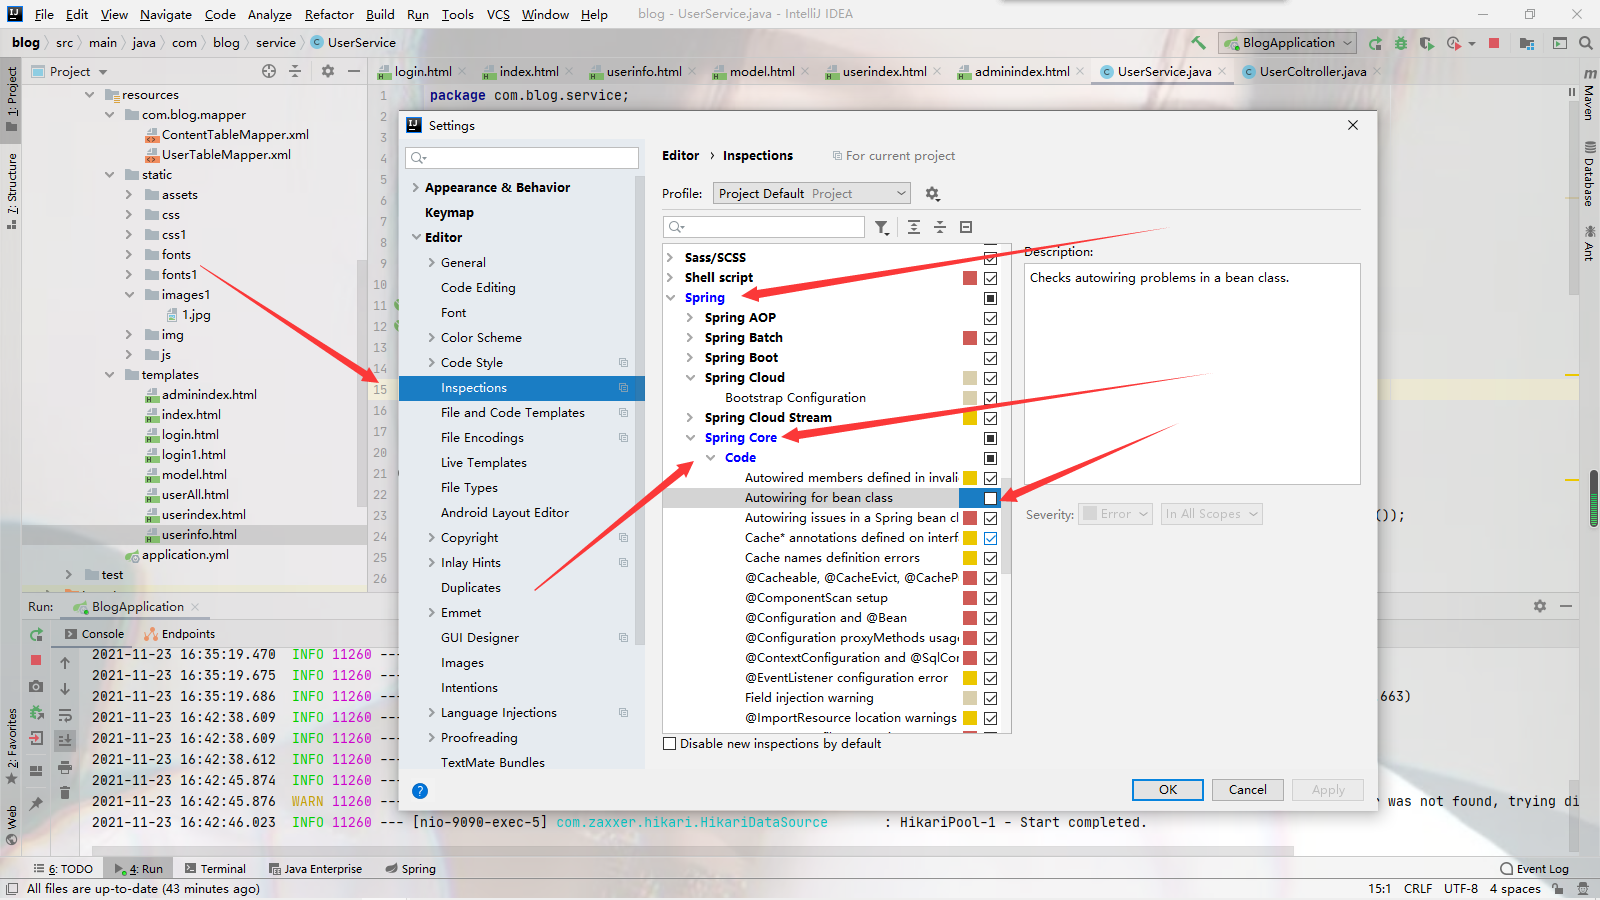Expand Appearance & Behavior settings
The height and width of the screenshot is (900, 1600).
[x=416, y=188]
